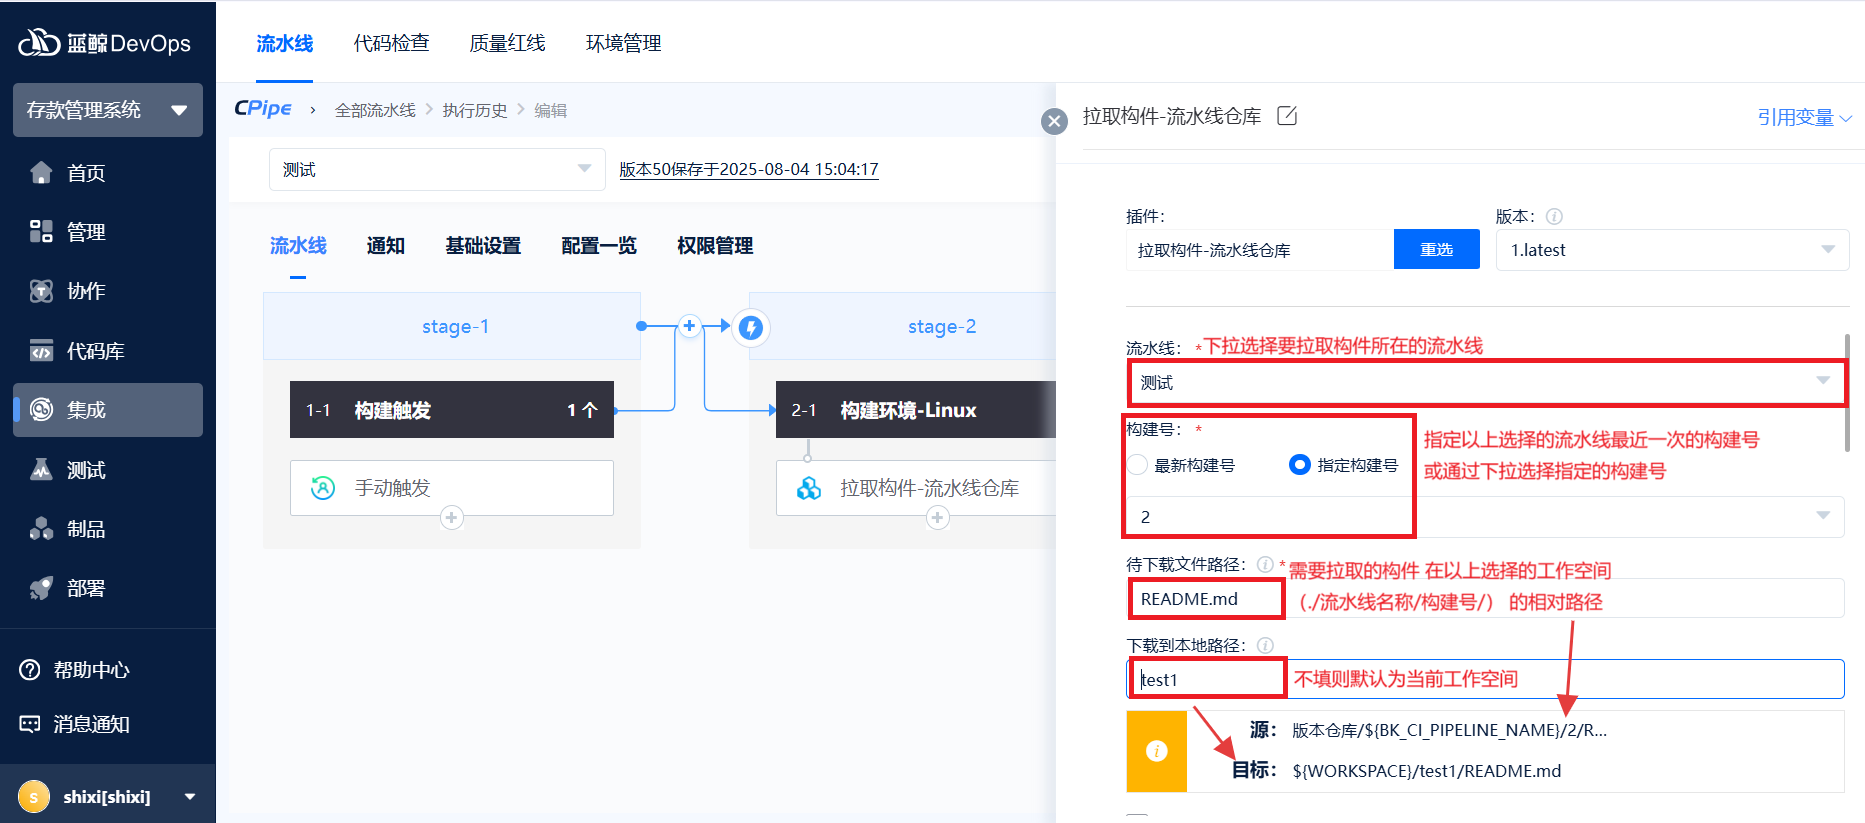
Task: Click the info icon next to 版本 label
Action: [x=1554, y=216]
